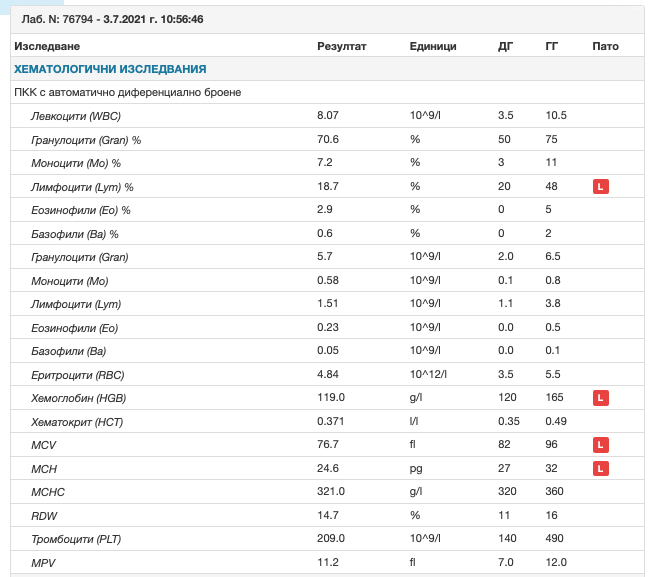This screenshot has width=653, height=577.
Task: Click the Левкоцити (WBC) test name
Action: pyautogui.click(x=76, y=115)
